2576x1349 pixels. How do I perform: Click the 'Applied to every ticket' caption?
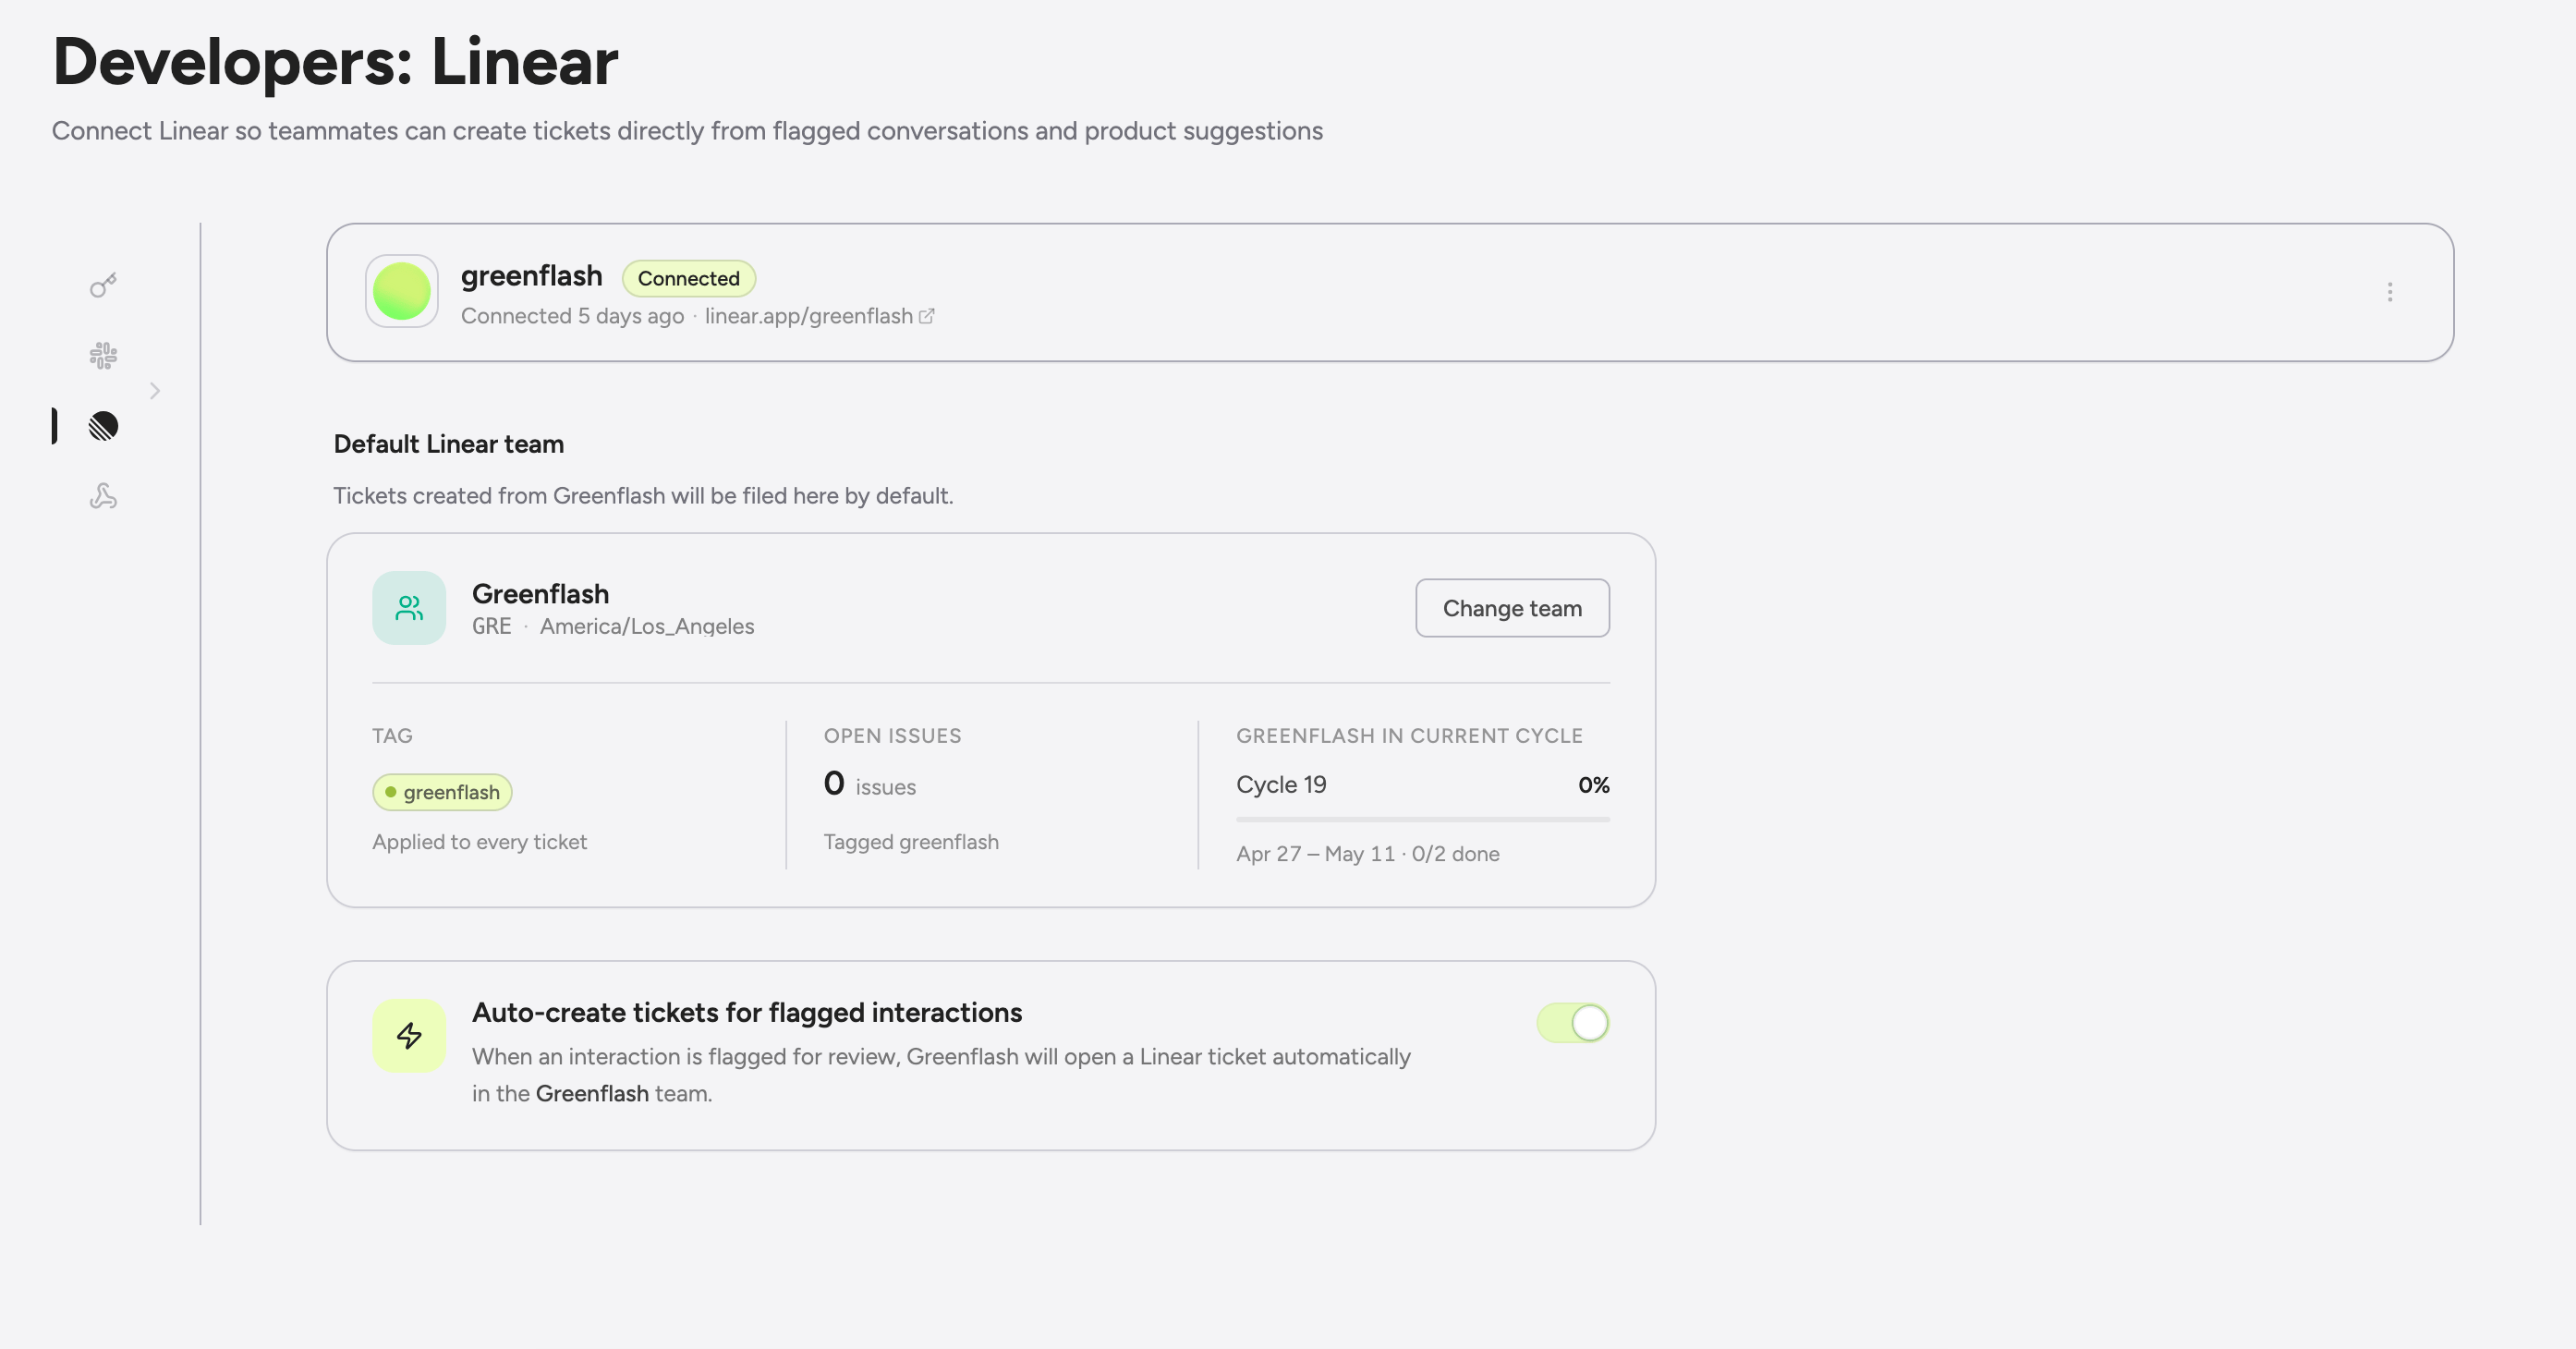click(x=479, y=842)
